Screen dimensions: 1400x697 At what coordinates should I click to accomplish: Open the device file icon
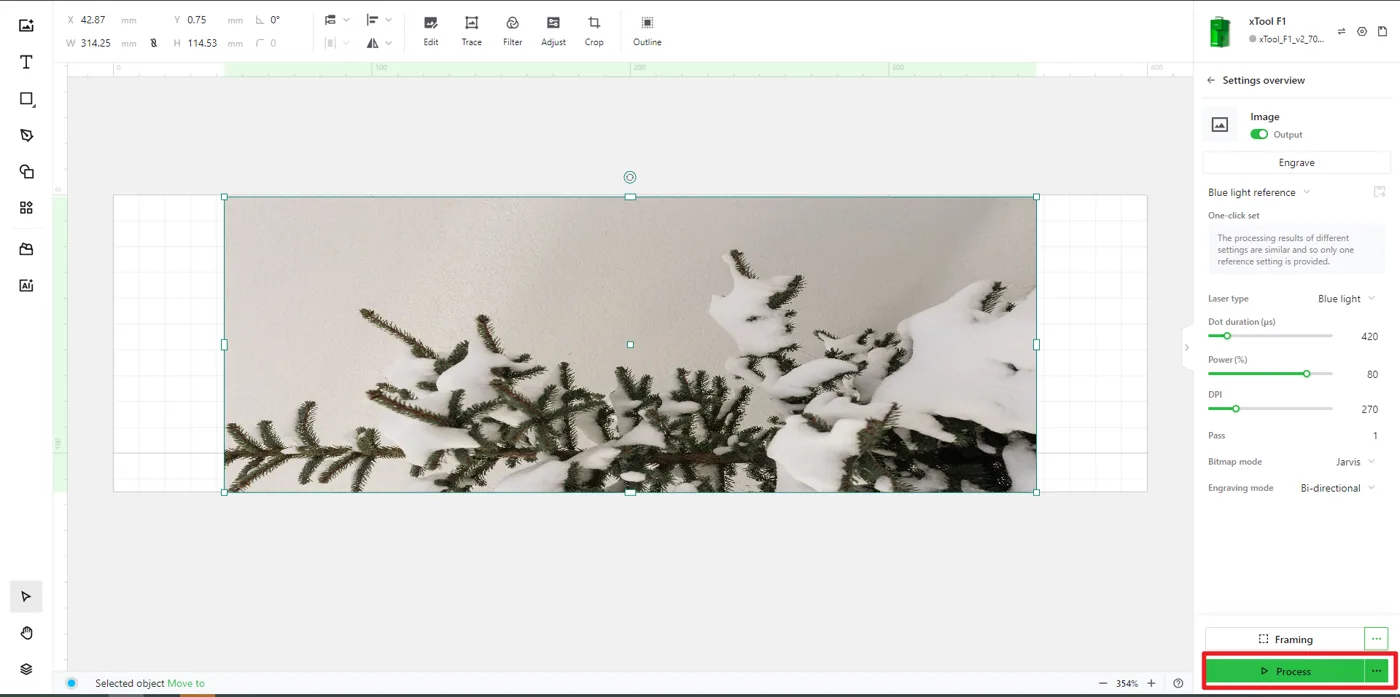click(1383, 31)
